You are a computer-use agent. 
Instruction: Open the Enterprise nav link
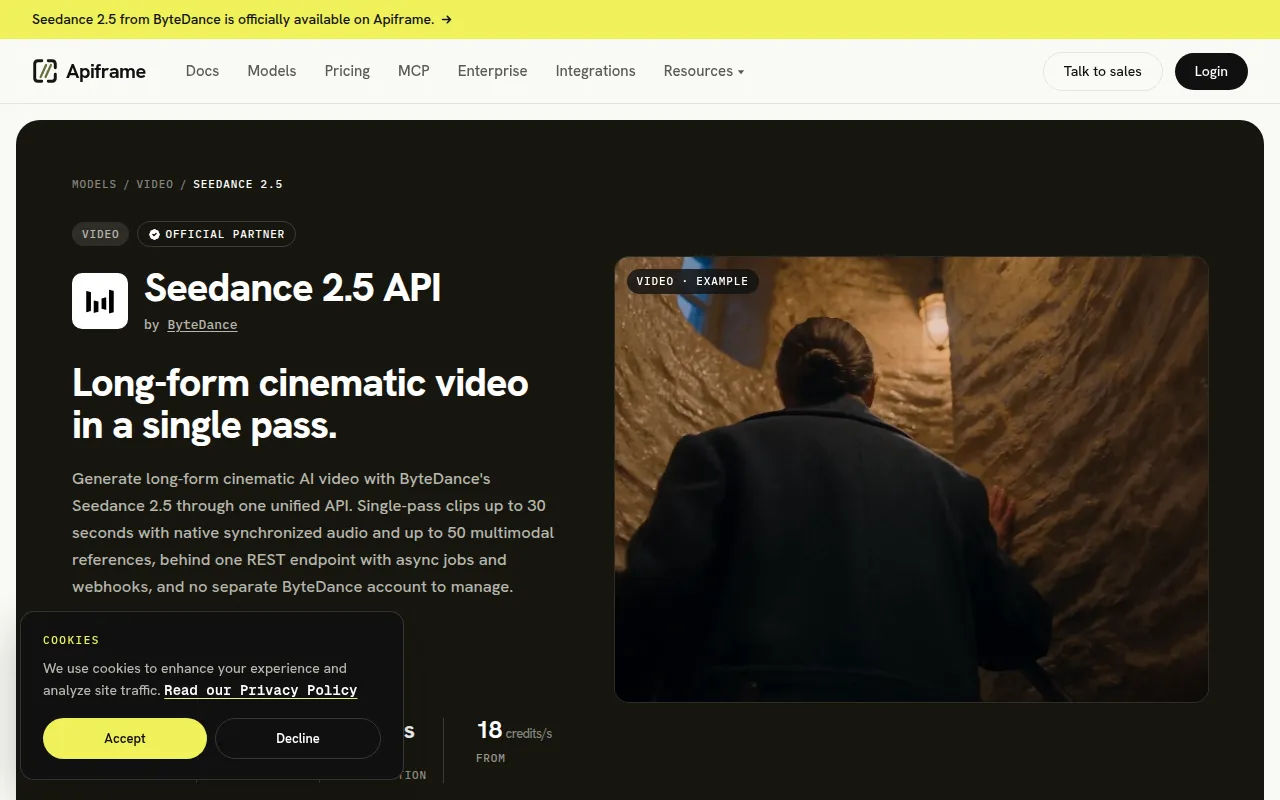(492, 71)
